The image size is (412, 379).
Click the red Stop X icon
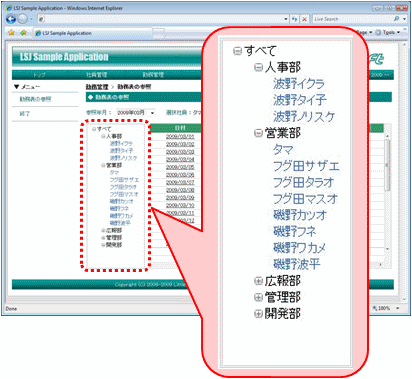[304, 19]
